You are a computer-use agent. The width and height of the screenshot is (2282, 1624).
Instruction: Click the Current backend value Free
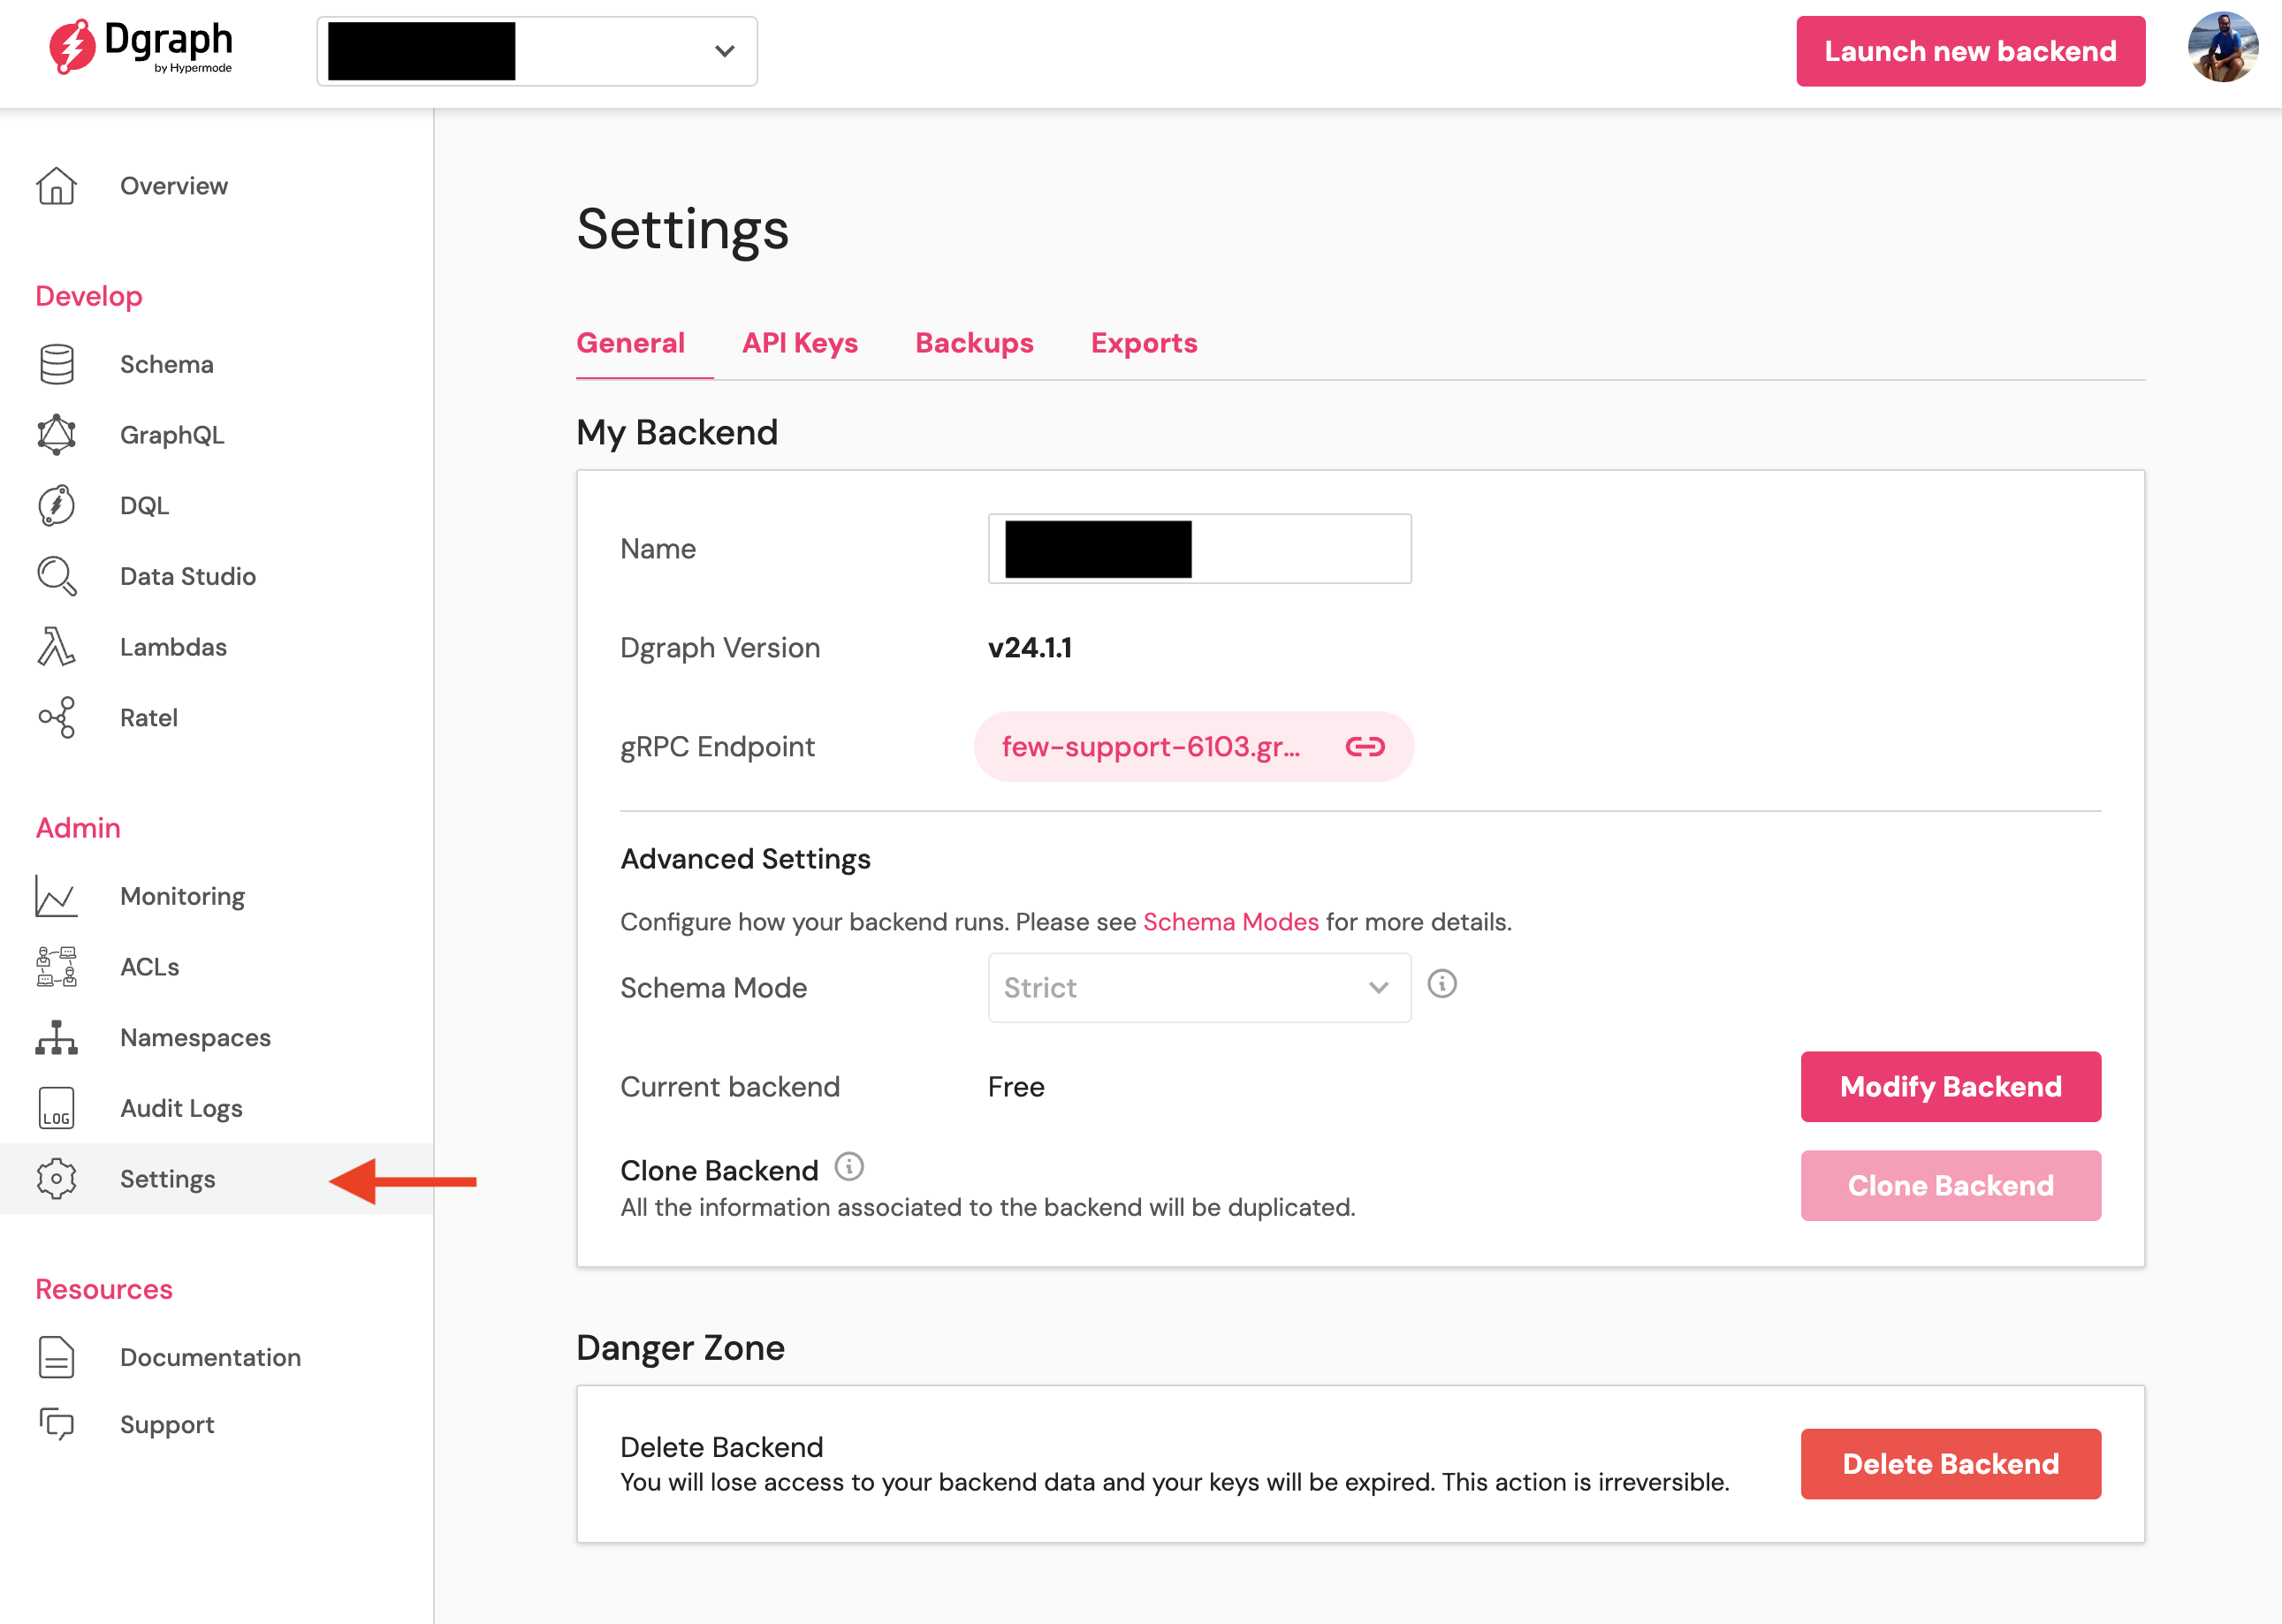[x=1016, y=1087]
